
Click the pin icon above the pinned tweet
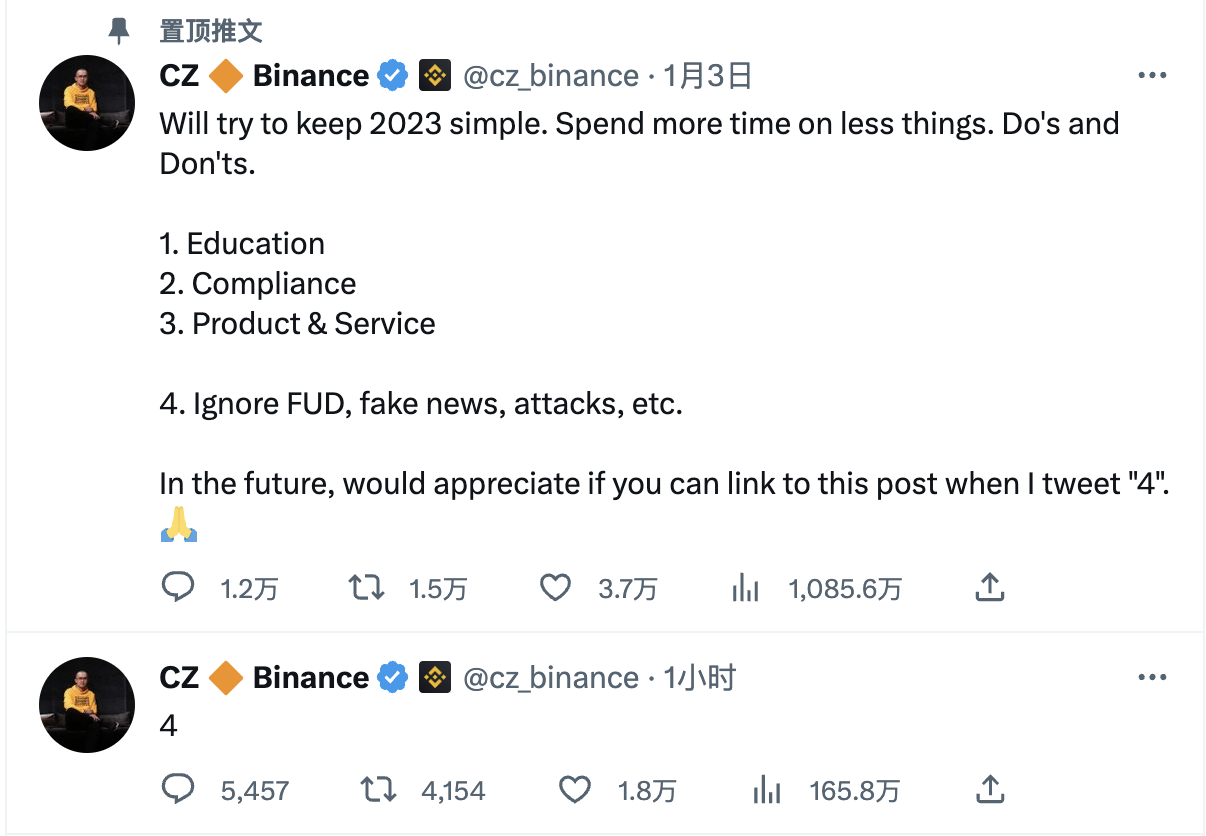coord(119,31)
